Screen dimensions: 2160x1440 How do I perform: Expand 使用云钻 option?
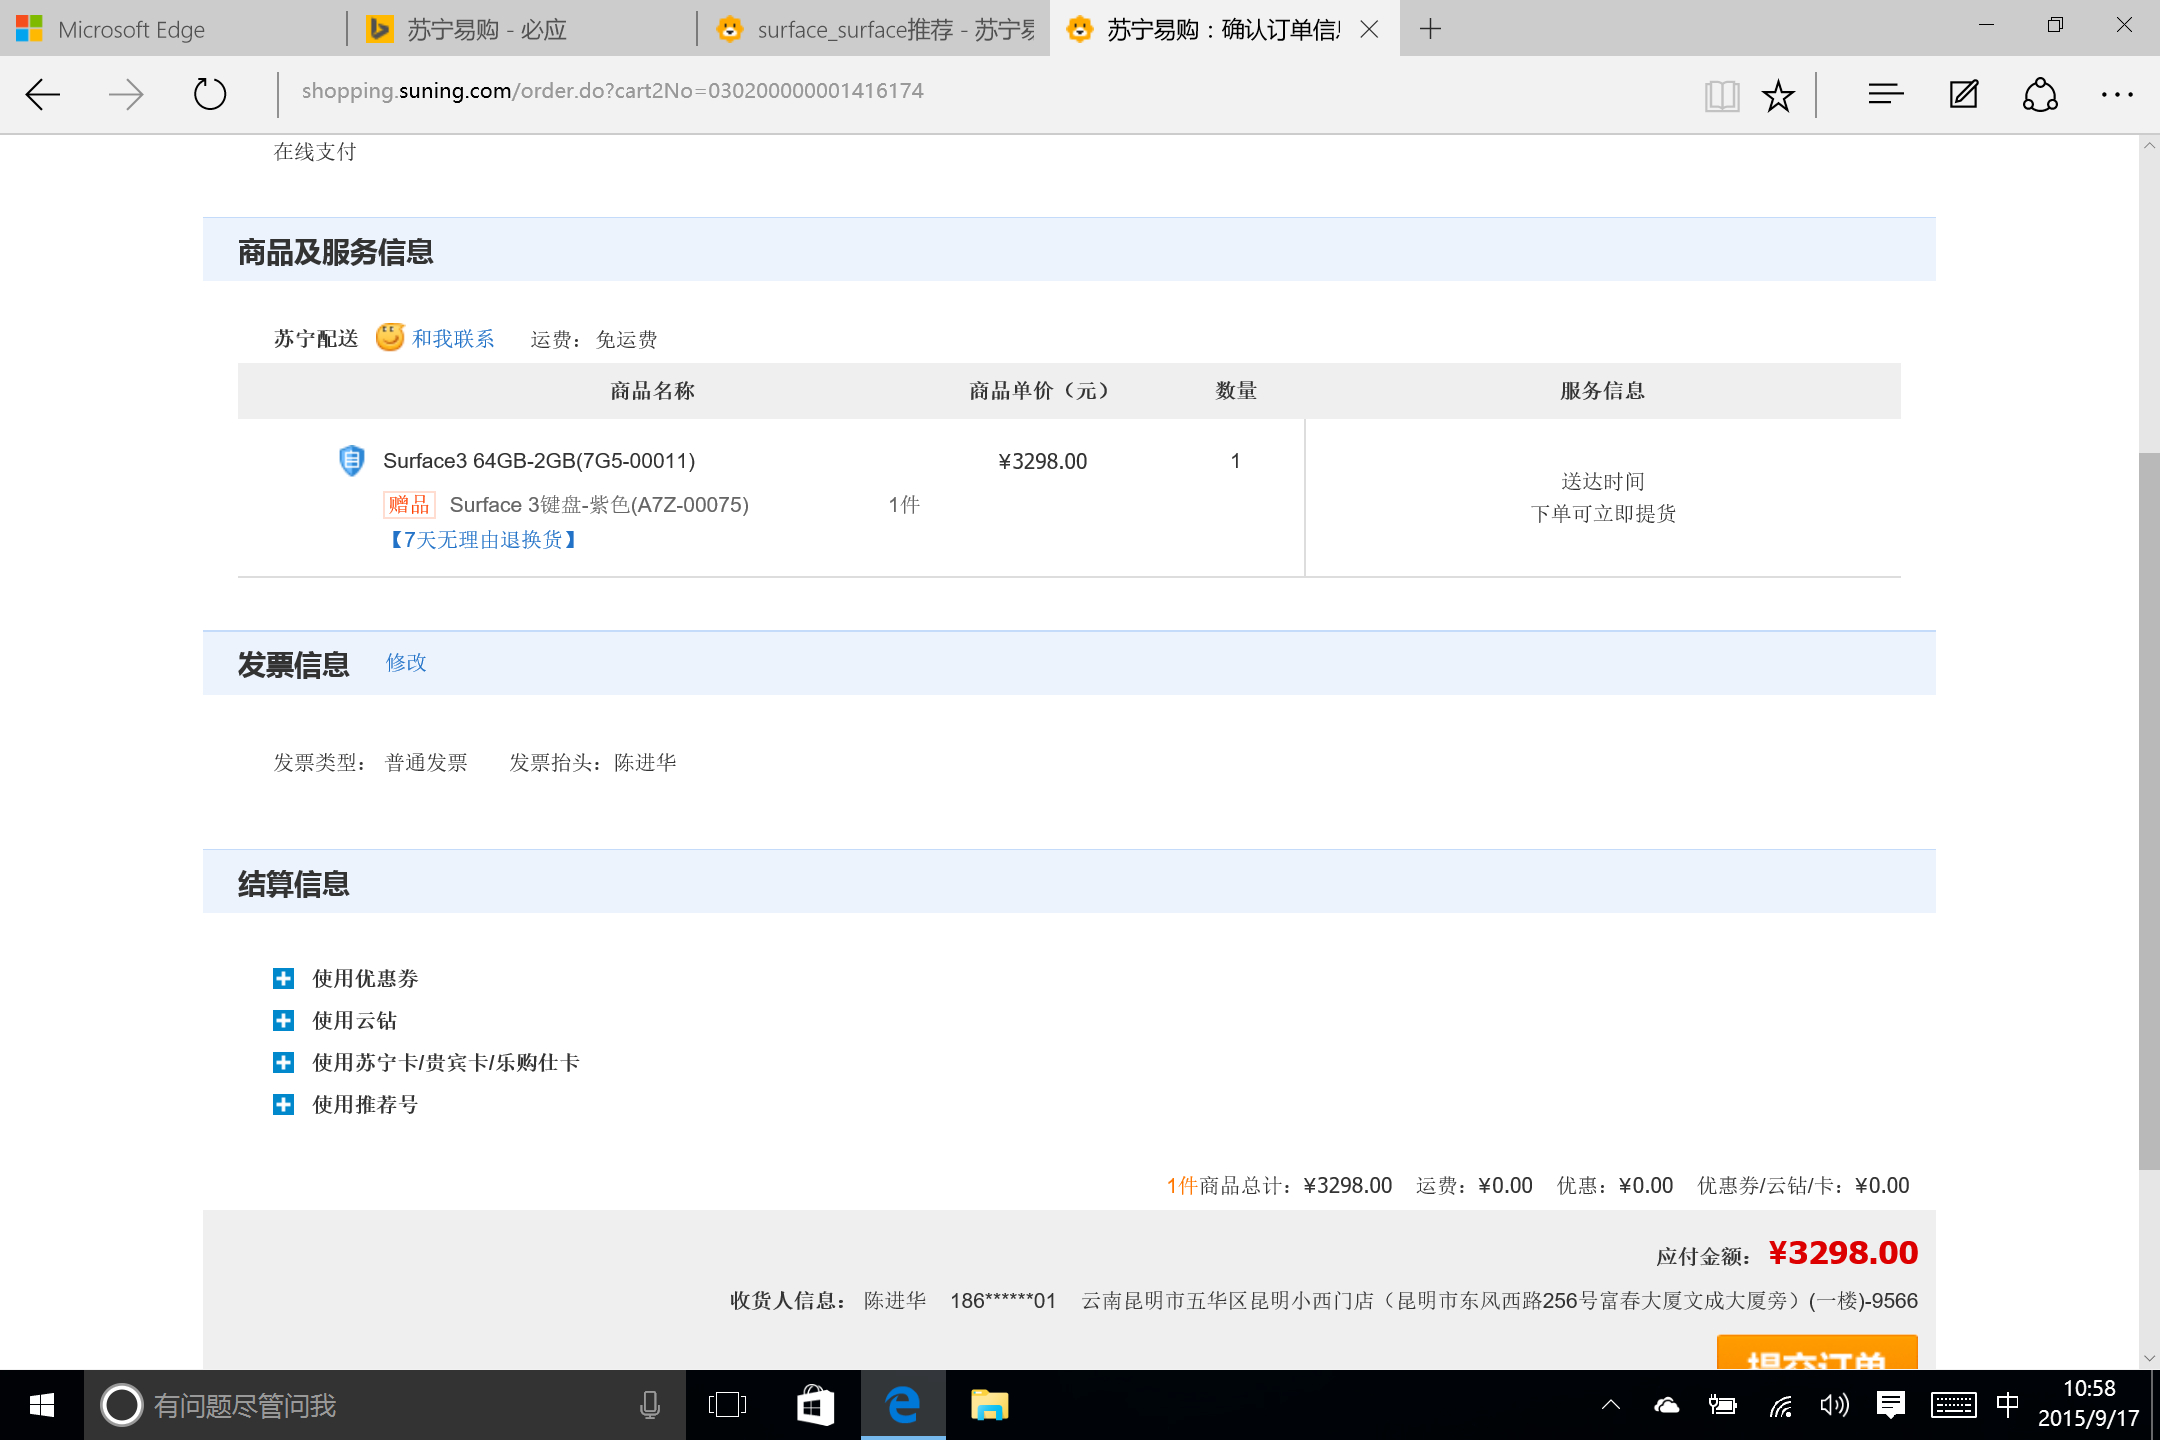[x=284, y=1020]
